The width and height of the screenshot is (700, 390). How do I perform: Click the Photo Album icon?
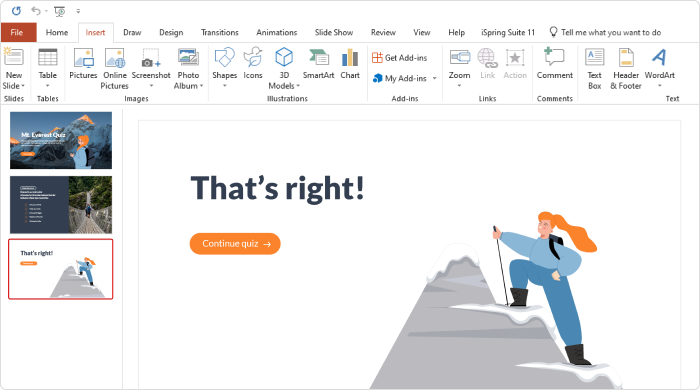click(188, 58)
